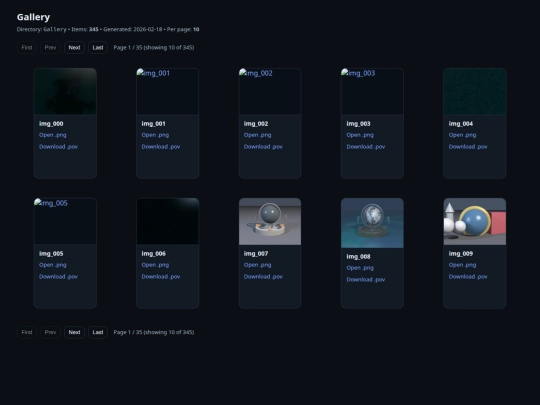Open the broken img_001 thumbnail
Screen dimensions: 540x405
[167, 91]
